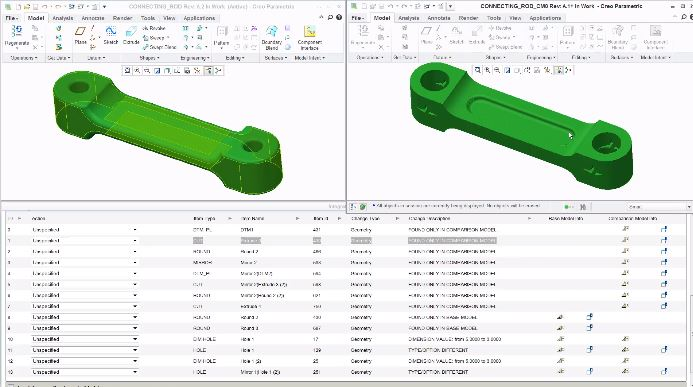This screenshot has width=693, height=387.
Task: Expand the Surfaces group in left window
Action: click(276, 58)
